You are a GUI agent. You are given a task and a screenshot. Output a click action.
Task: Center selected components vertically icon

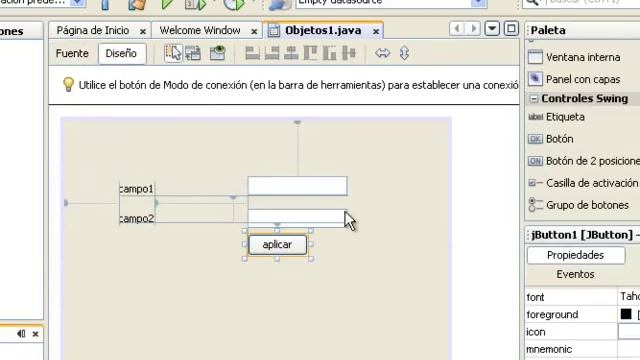click(349, 53)
